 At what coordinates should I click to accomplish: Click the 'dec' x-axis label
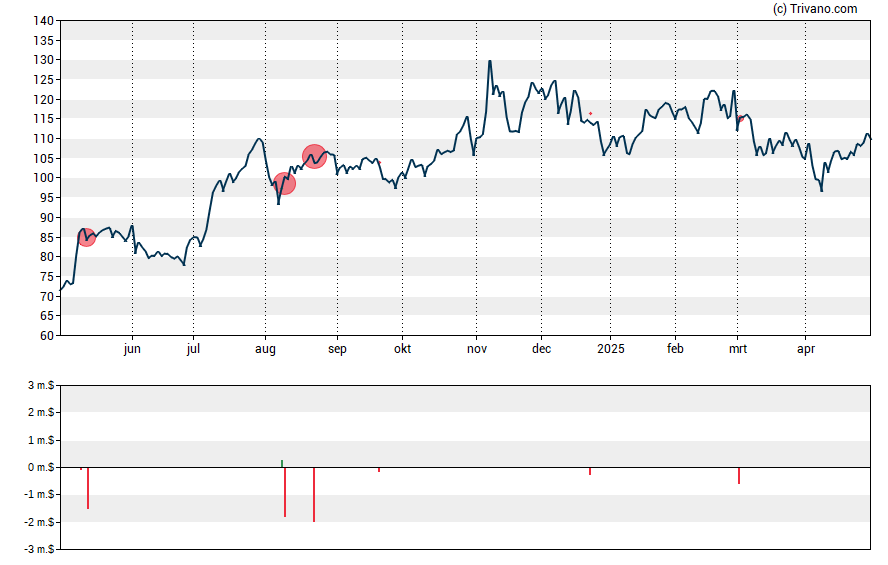point(541,349)
